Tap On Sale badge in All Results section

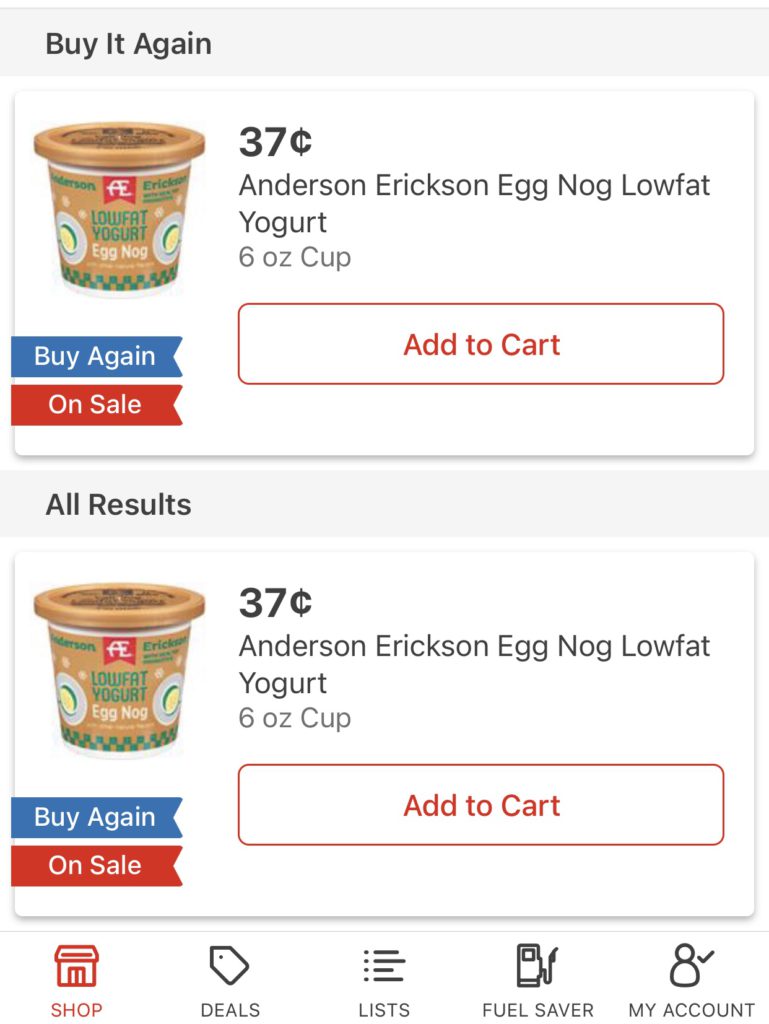coord(95,865)
